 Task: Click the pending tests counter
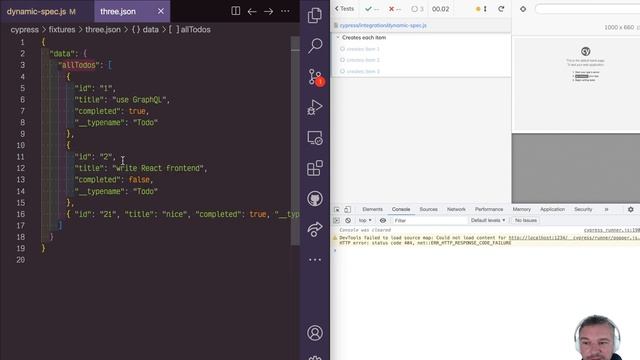(x=418, y=9)
